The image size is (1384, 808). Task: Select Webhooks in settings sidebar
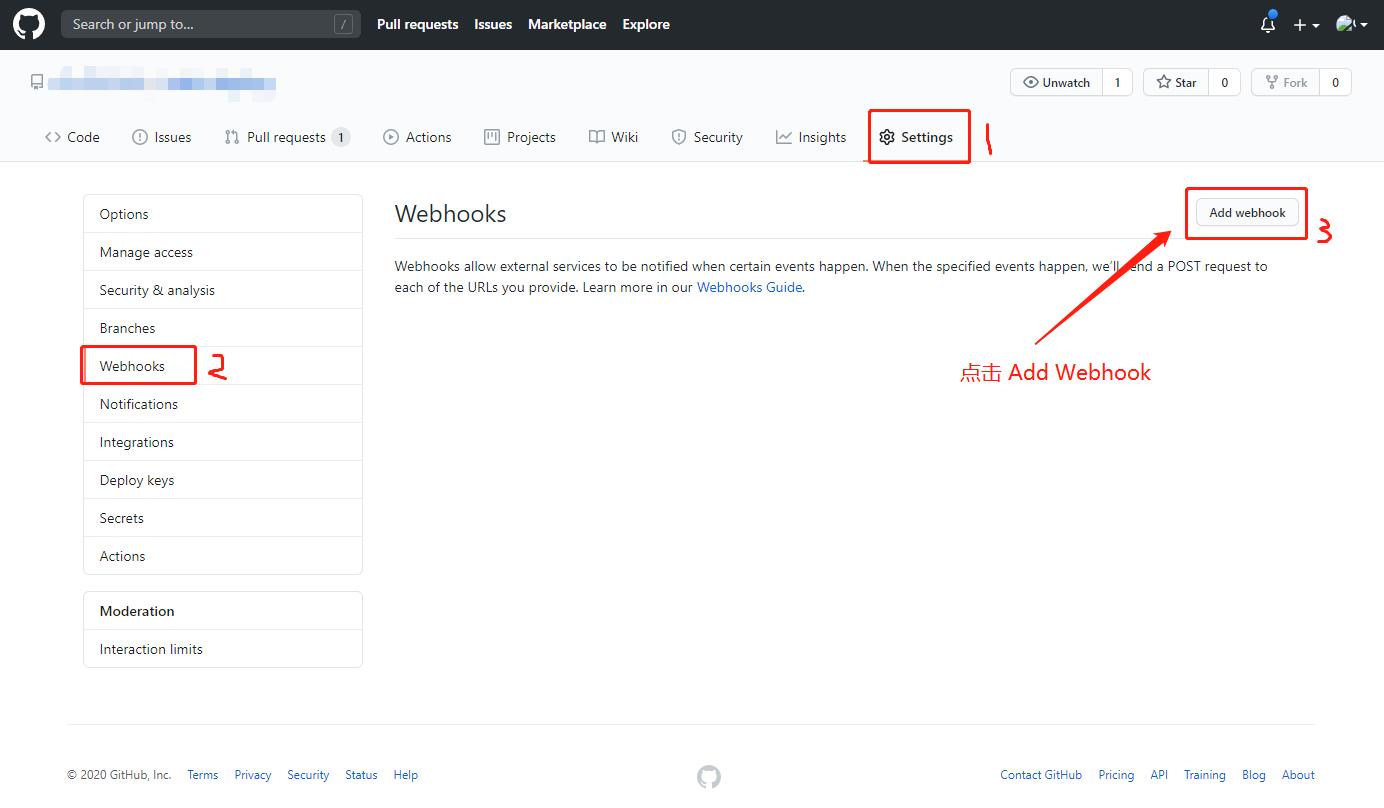[x=223, y=366]
